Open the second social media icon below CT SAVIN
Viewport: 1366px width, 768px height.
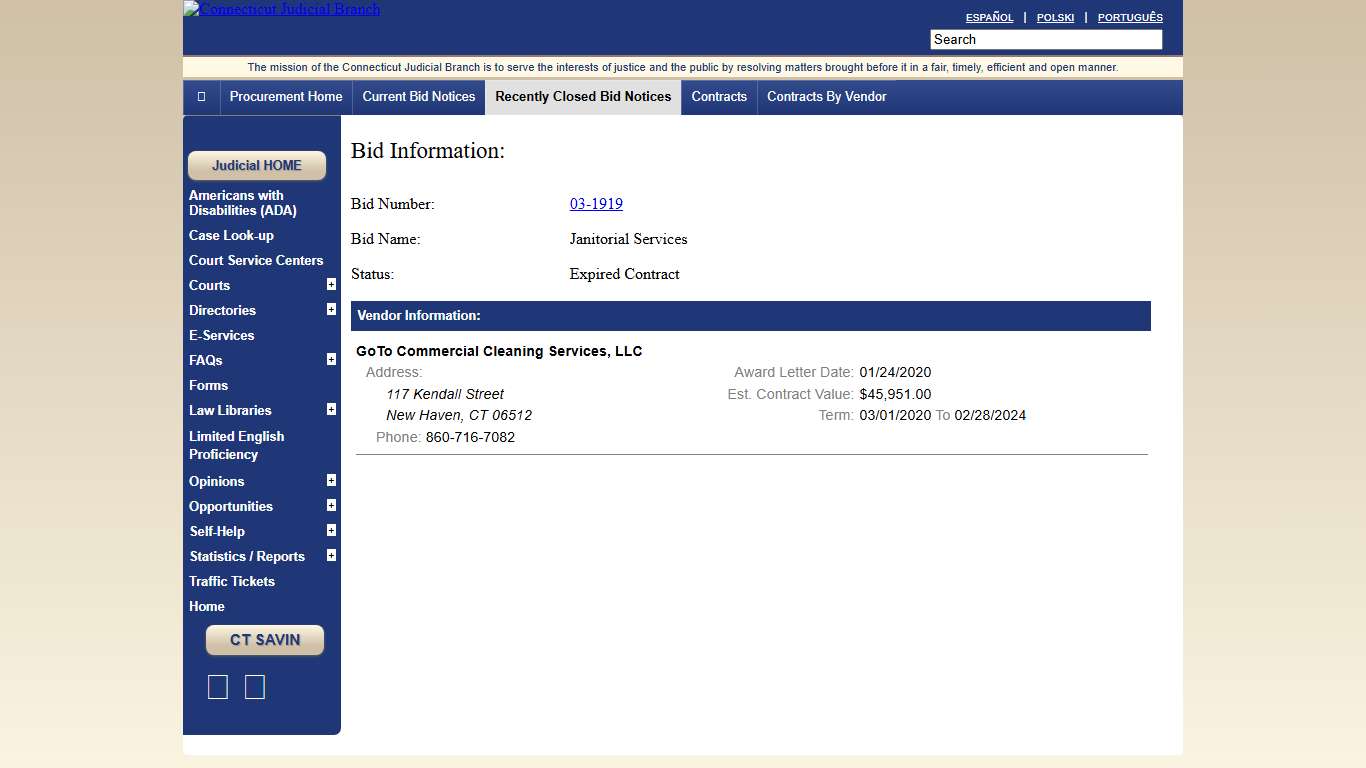tap(254, 687)
